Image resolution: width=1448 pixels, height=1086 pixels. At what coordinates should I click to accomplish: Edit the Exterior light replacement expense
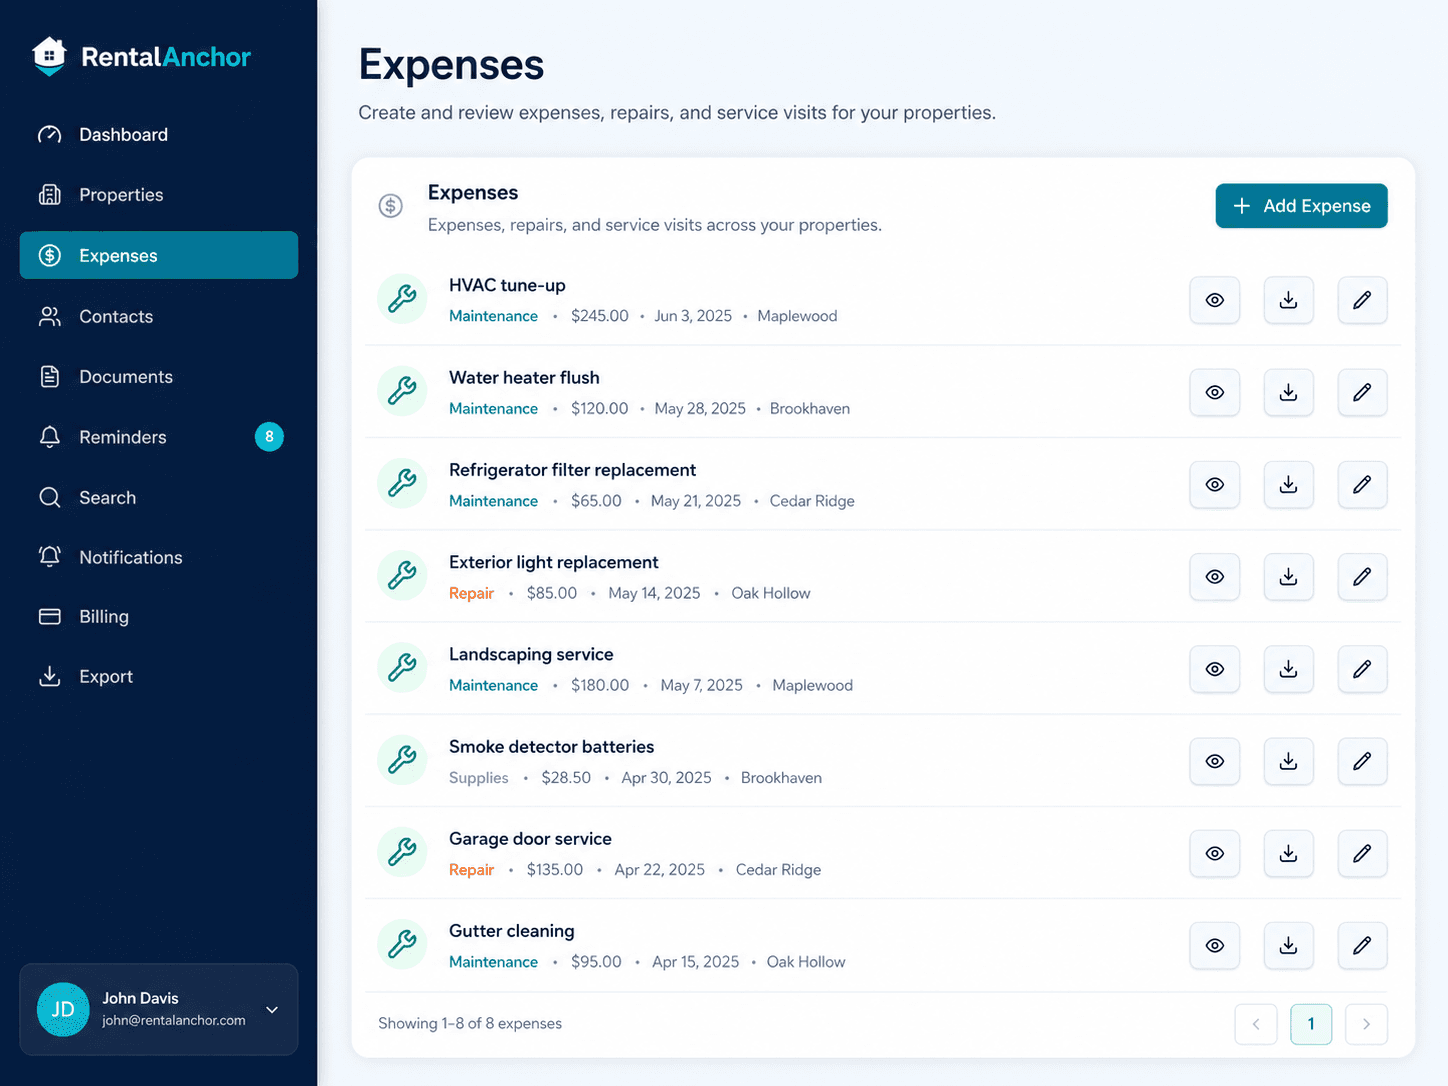pyautogui.click(x=1362, y=577)
